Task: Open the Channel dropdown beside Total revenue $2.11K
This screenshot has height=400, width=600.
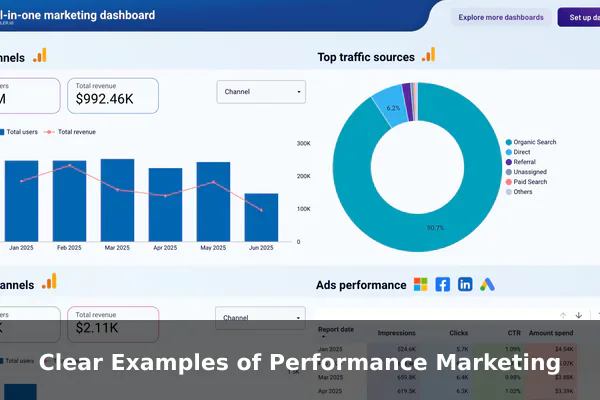Action: click(260, 318)
